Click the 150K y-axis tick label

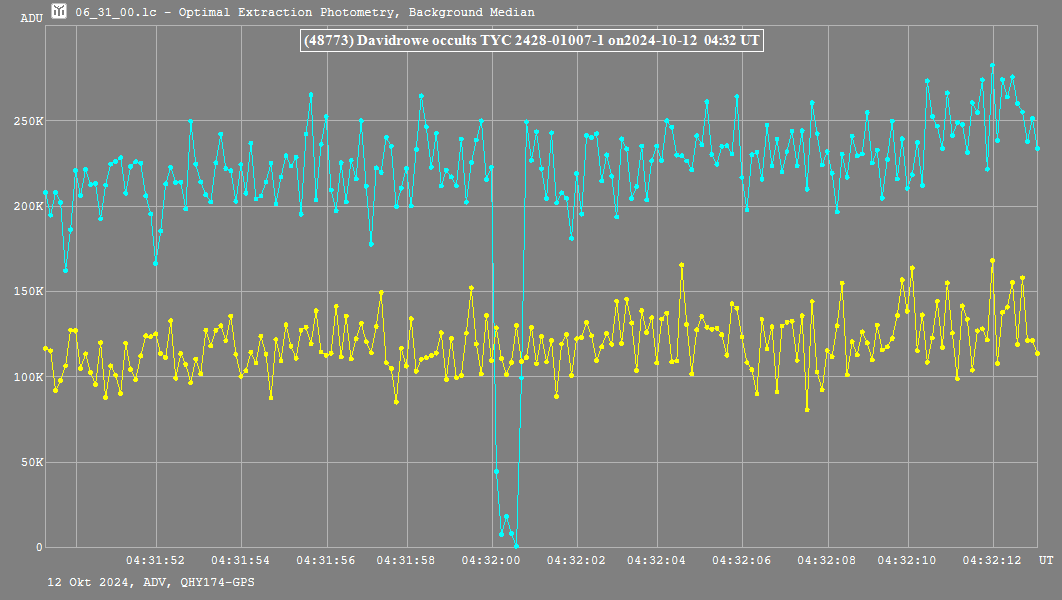pyautogui.click(x=28, y=292)
